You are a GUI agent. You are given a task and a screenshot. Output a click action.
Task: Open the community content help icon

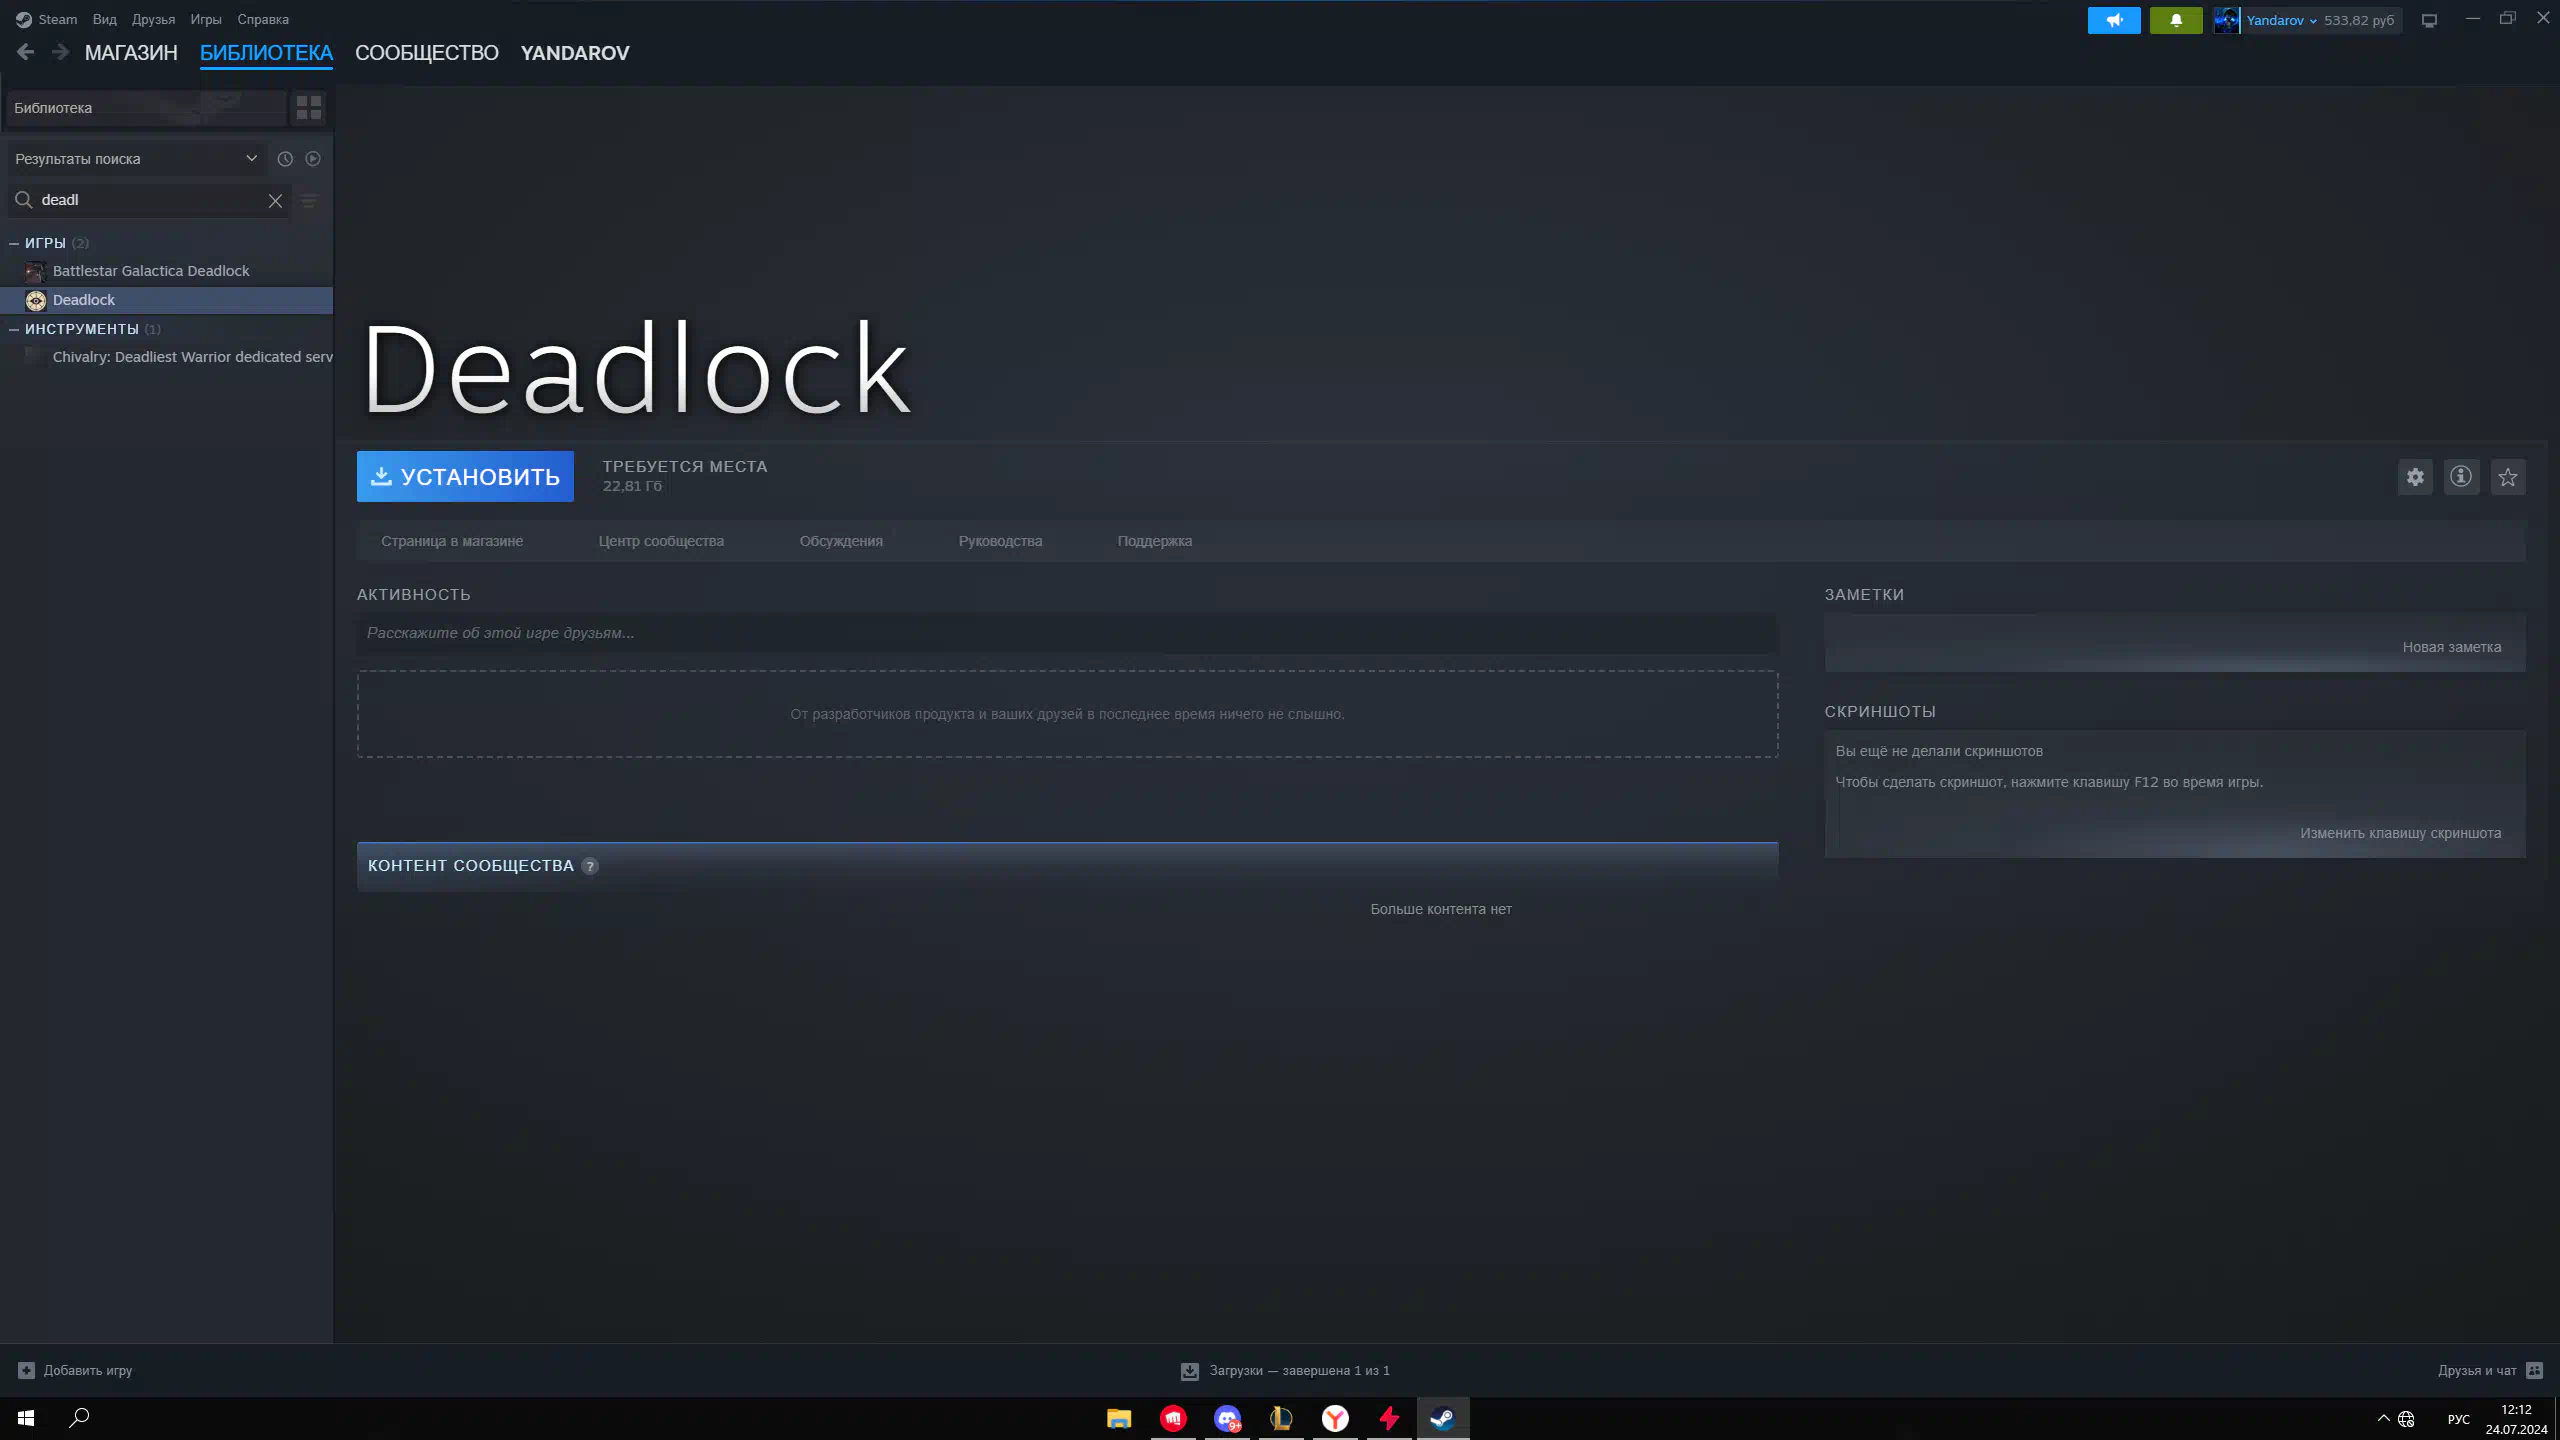coord(590,866)
